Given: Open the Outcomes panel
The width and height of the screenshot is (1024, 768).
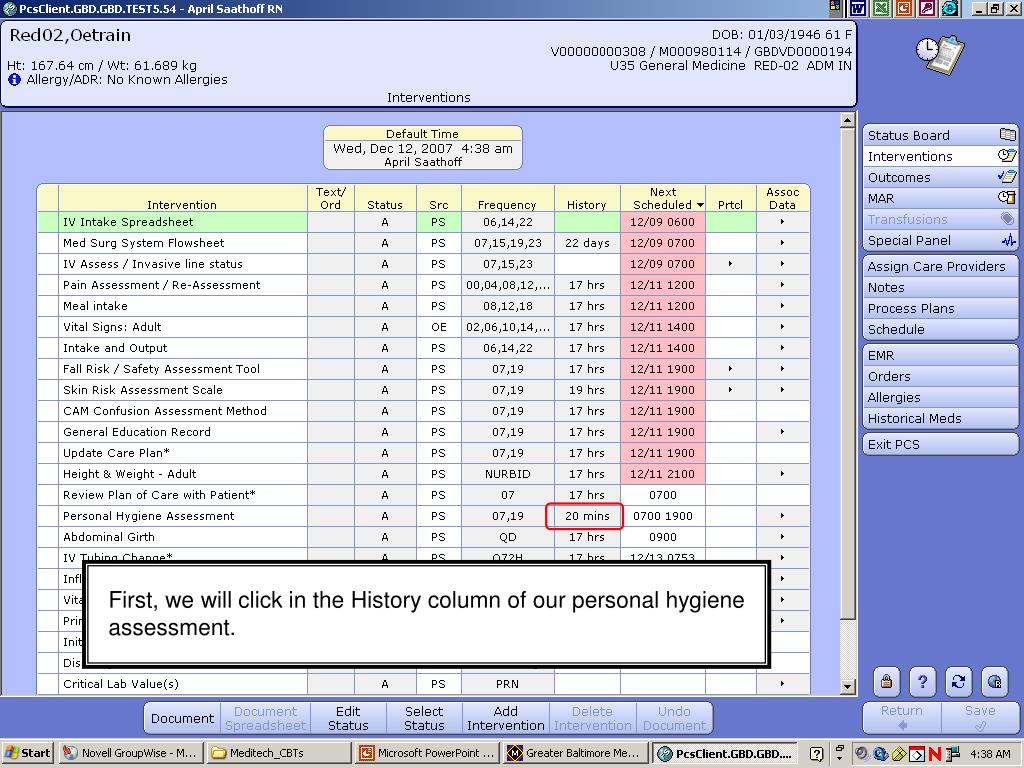Looking at the screenshot, I should (x=940, y=177).
